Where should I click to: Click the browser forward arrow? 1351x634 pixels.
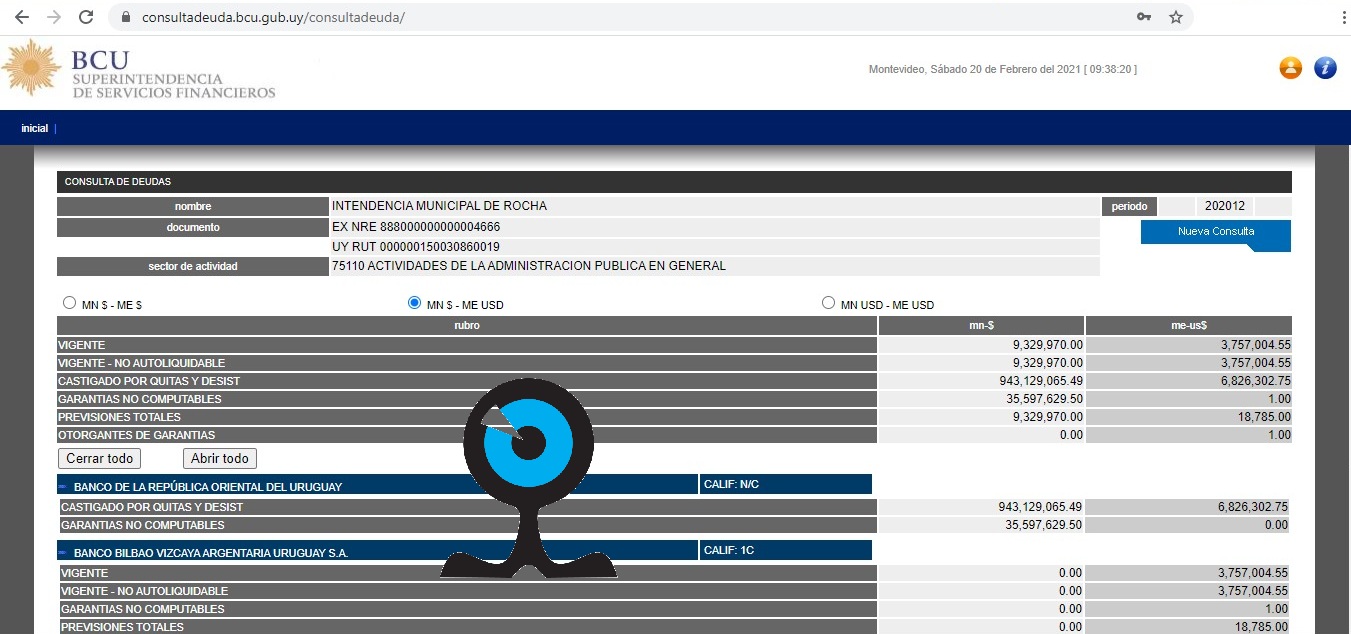click(53, 17)
